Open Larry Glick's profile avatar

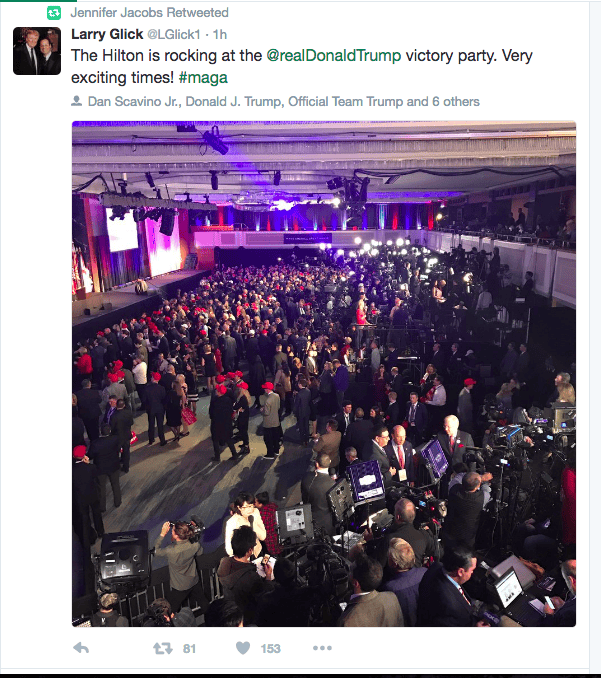tap(37, 51)
